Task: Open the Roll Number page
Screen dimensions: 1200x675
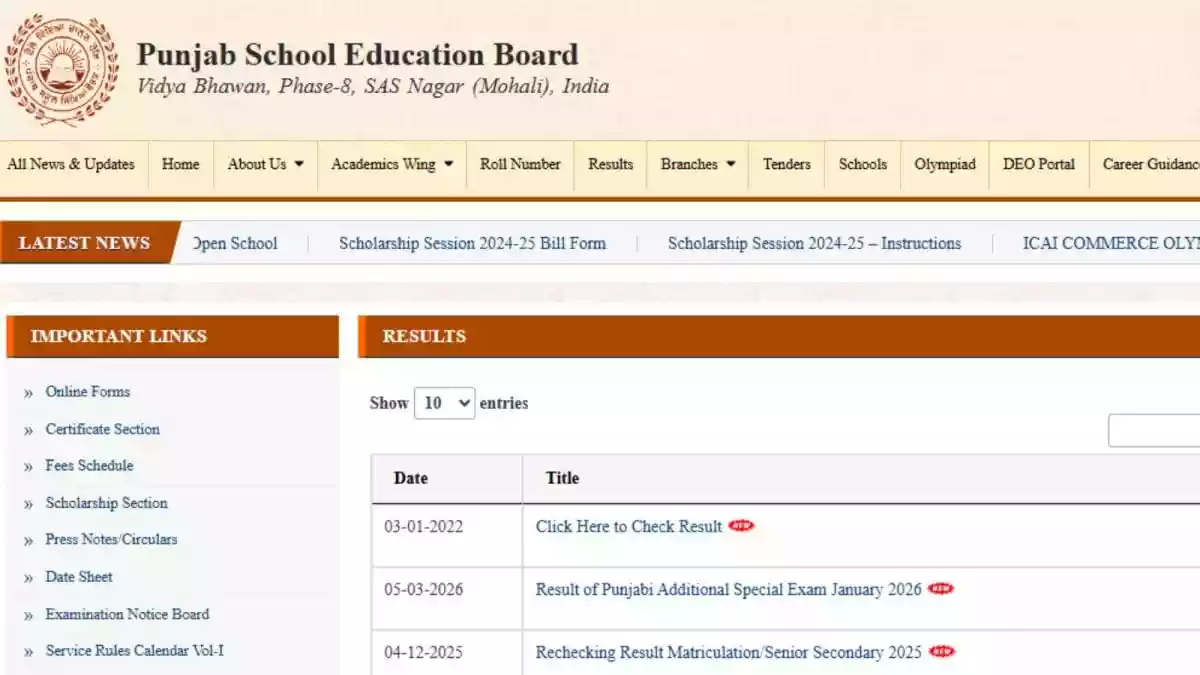Action: [520, 164]
